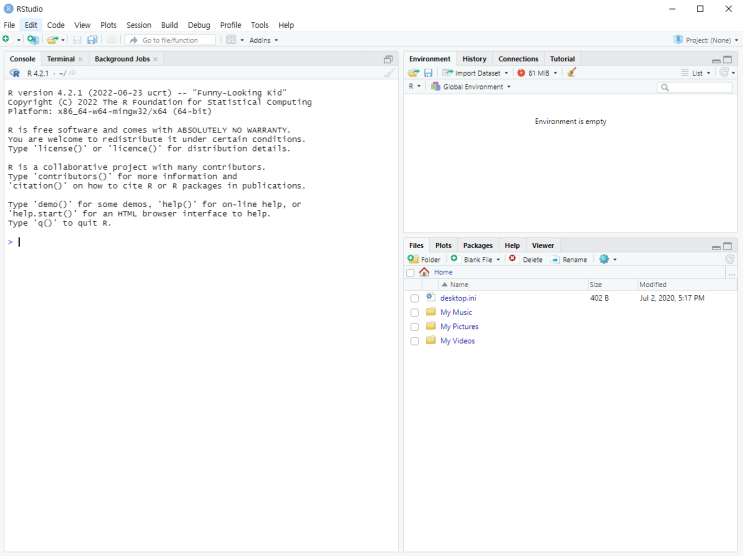The height and width of the screenshot is (556, 743).
Task: Expand the Global Environment dropdown
Action: point(470,87)
